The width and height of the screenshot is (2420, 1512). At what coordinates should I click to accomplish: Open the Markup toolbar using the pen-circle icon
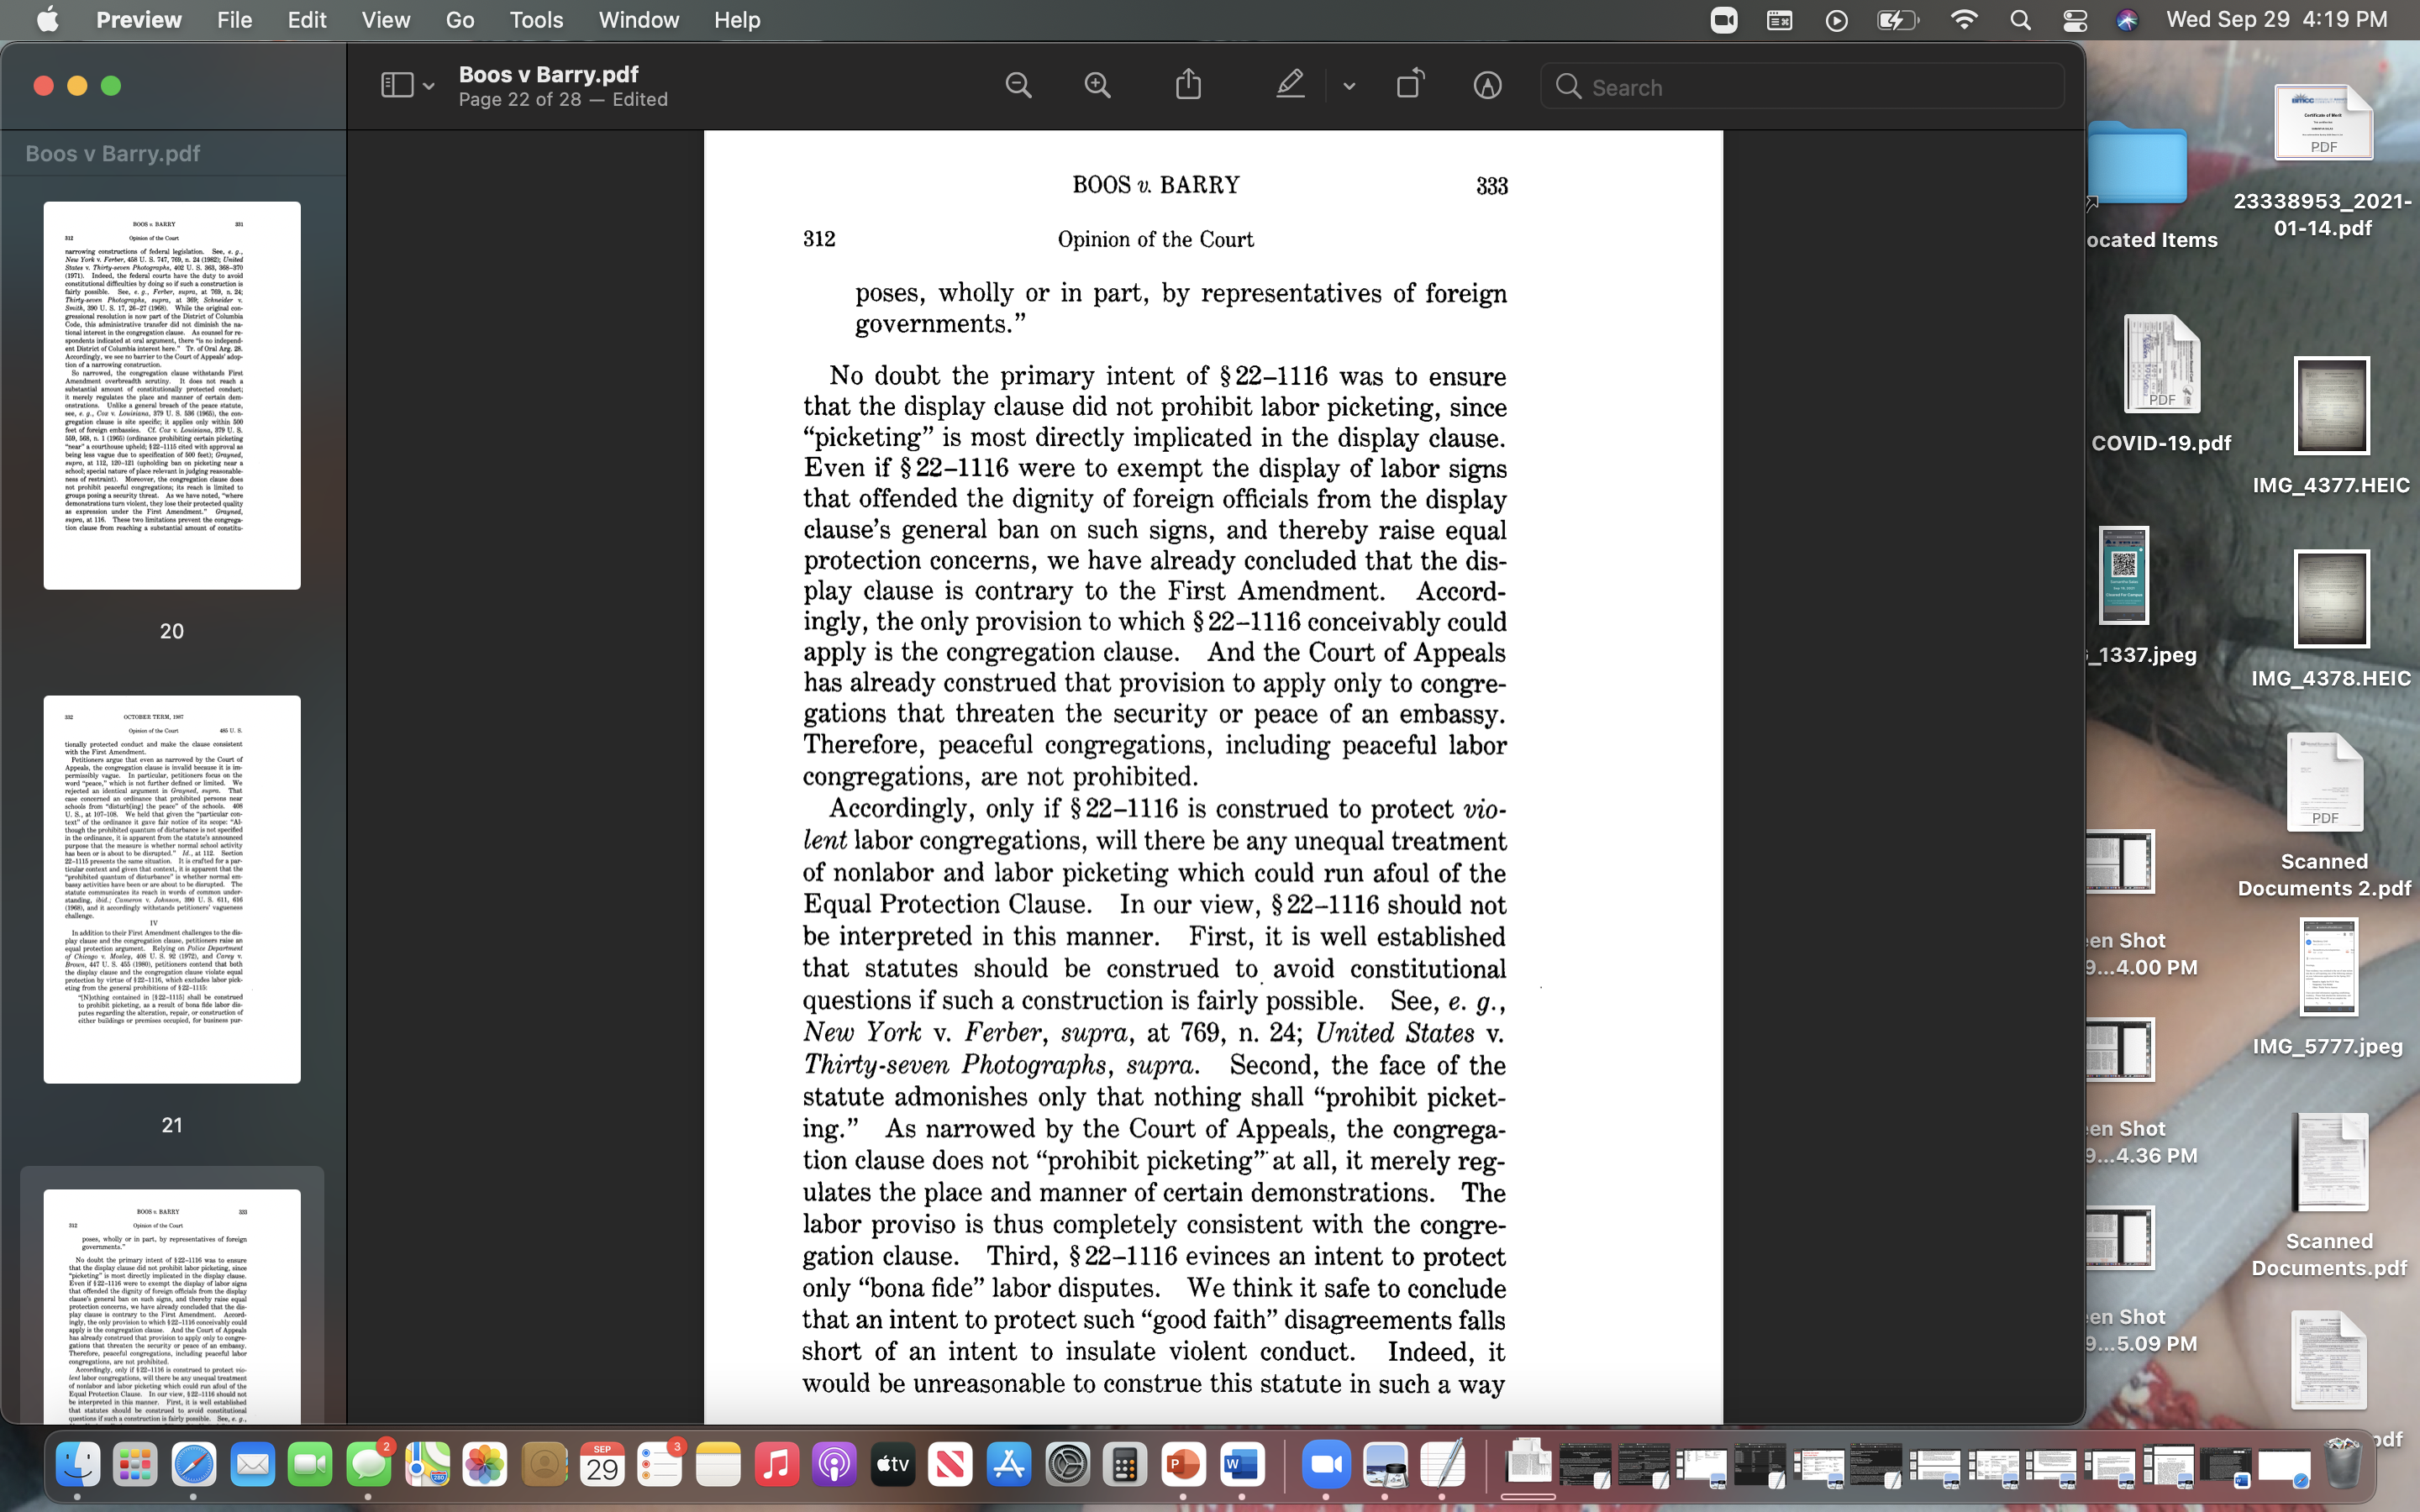coord(1487,85)
